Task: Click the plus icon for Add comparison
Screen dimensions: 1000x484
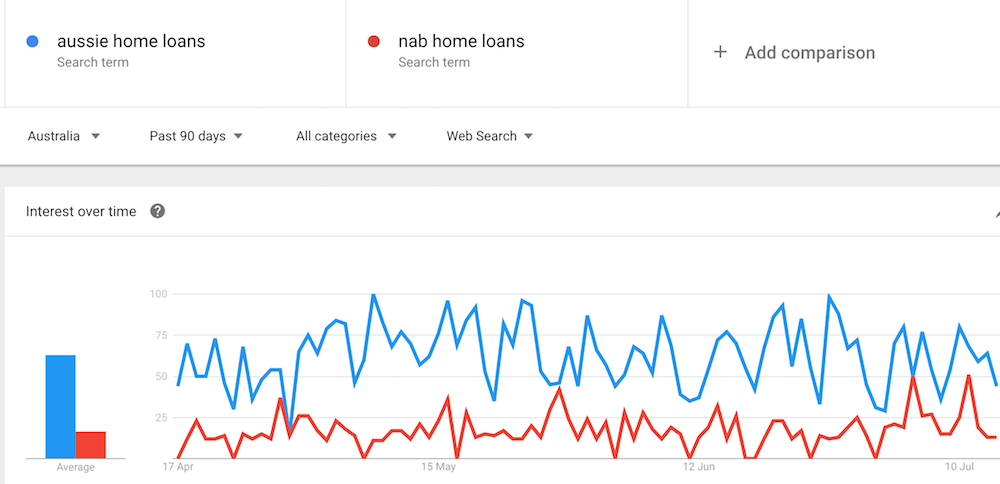Action: point(720,52)
